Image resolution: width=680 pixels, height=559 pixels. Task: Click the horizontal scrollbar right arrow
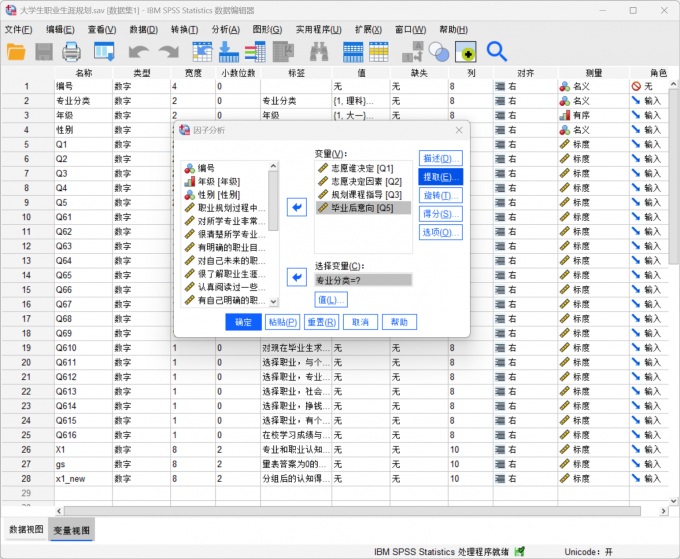pyautogui.click(x=664, y=511)
